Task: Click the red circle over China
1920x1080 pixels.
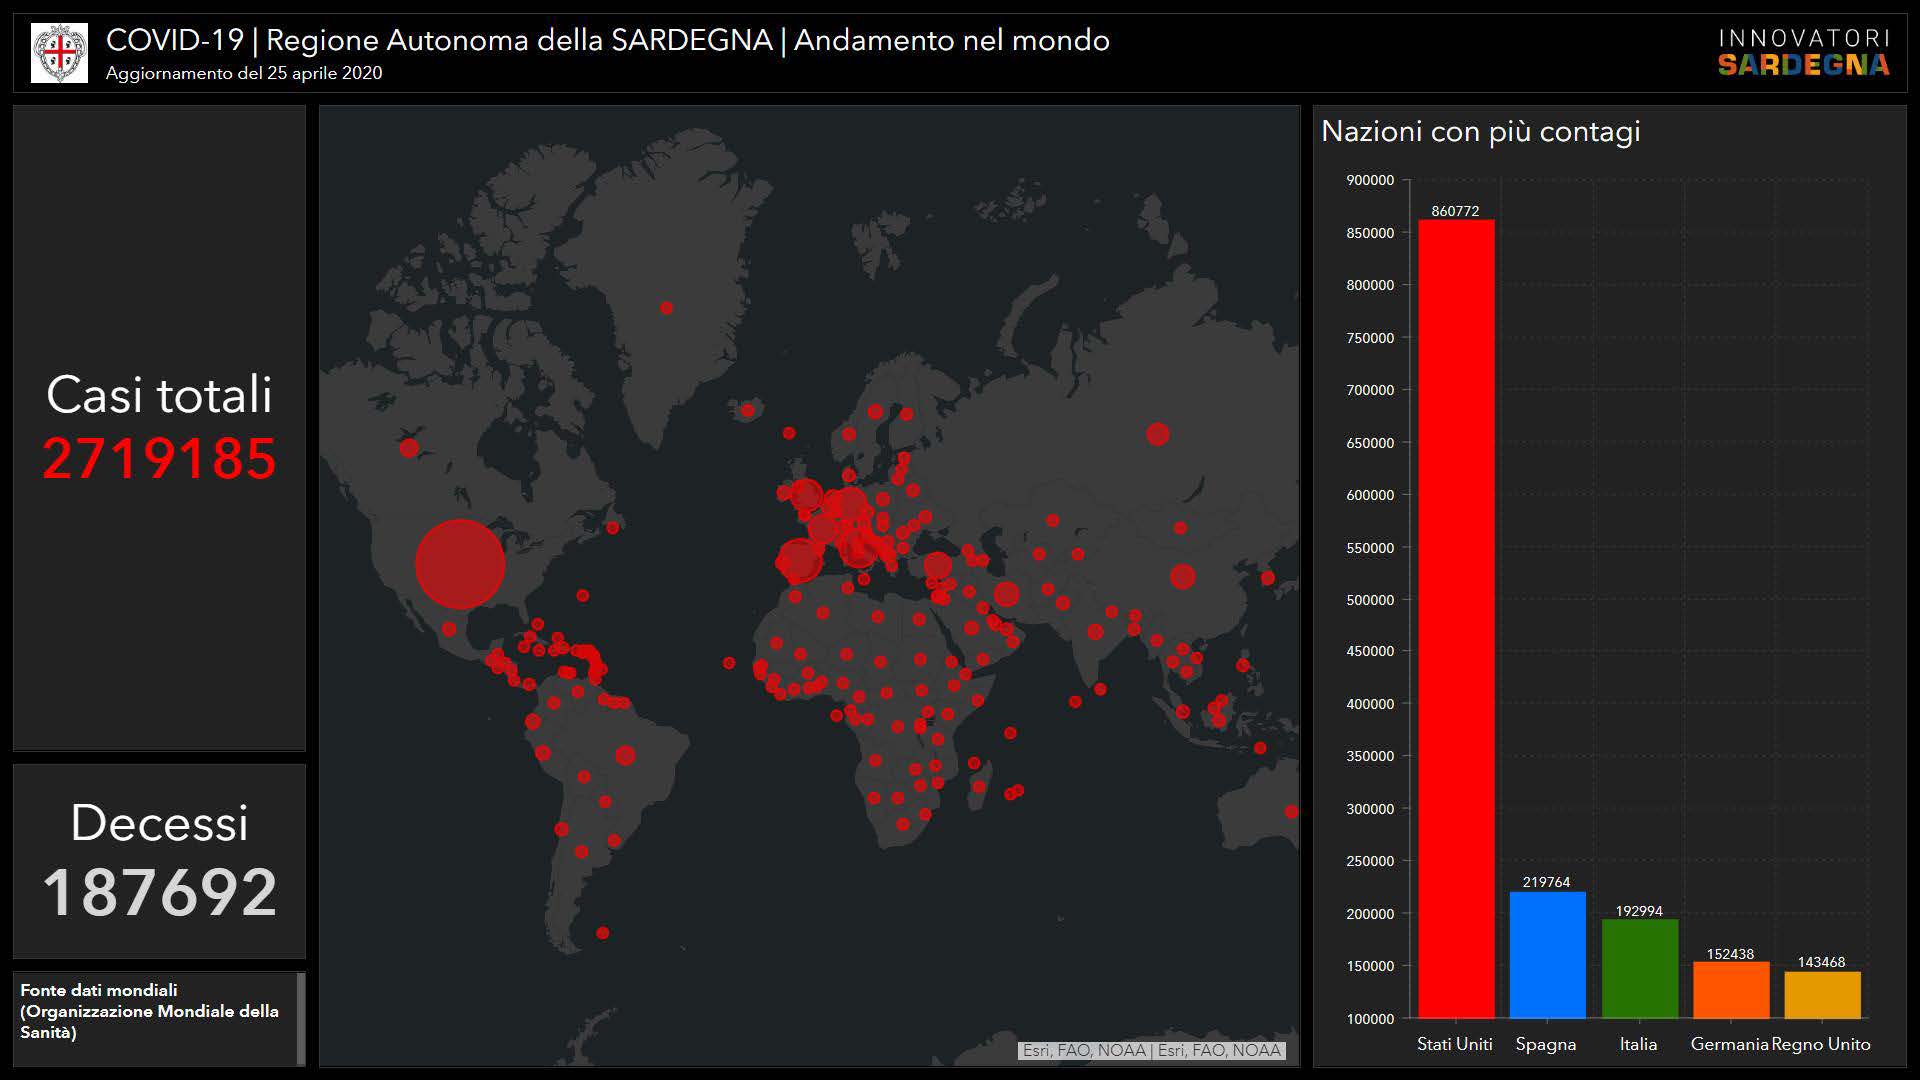Action: 1182,576
